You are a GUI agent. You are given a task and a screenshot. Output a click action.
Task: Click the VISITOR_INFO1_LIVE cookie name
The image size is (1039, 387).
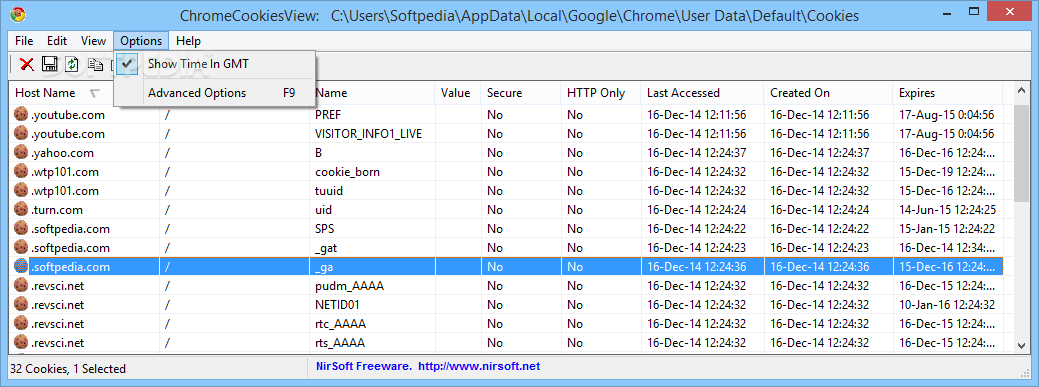(x=368, y=134)
